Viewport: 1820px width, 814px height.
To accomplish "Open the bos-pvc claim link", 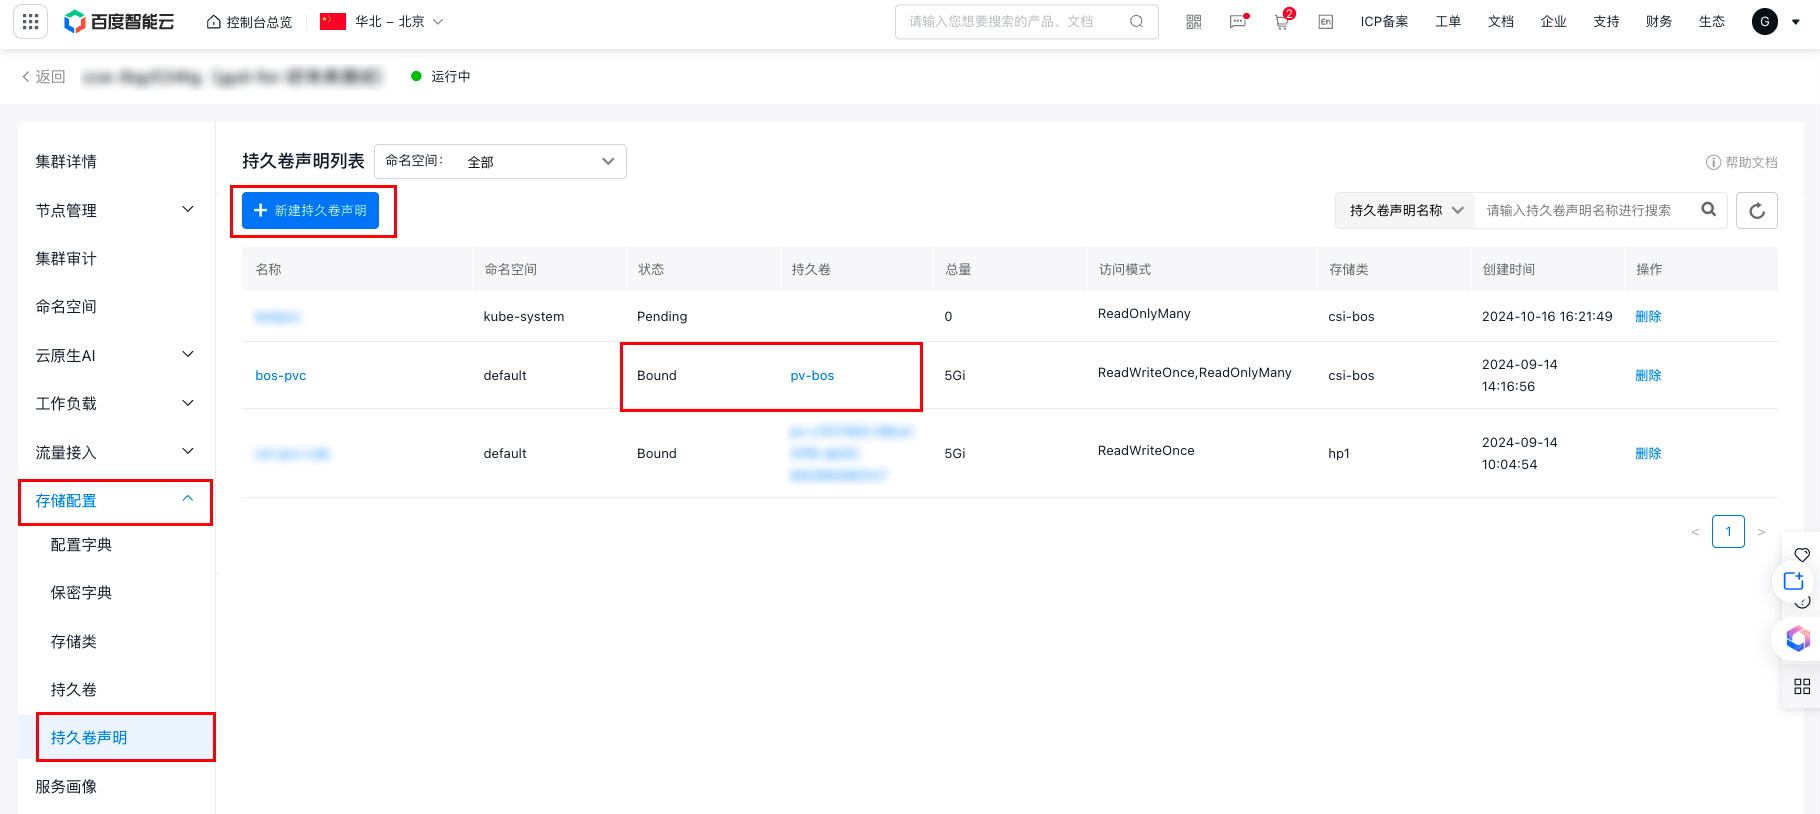I will coord(281,376).
